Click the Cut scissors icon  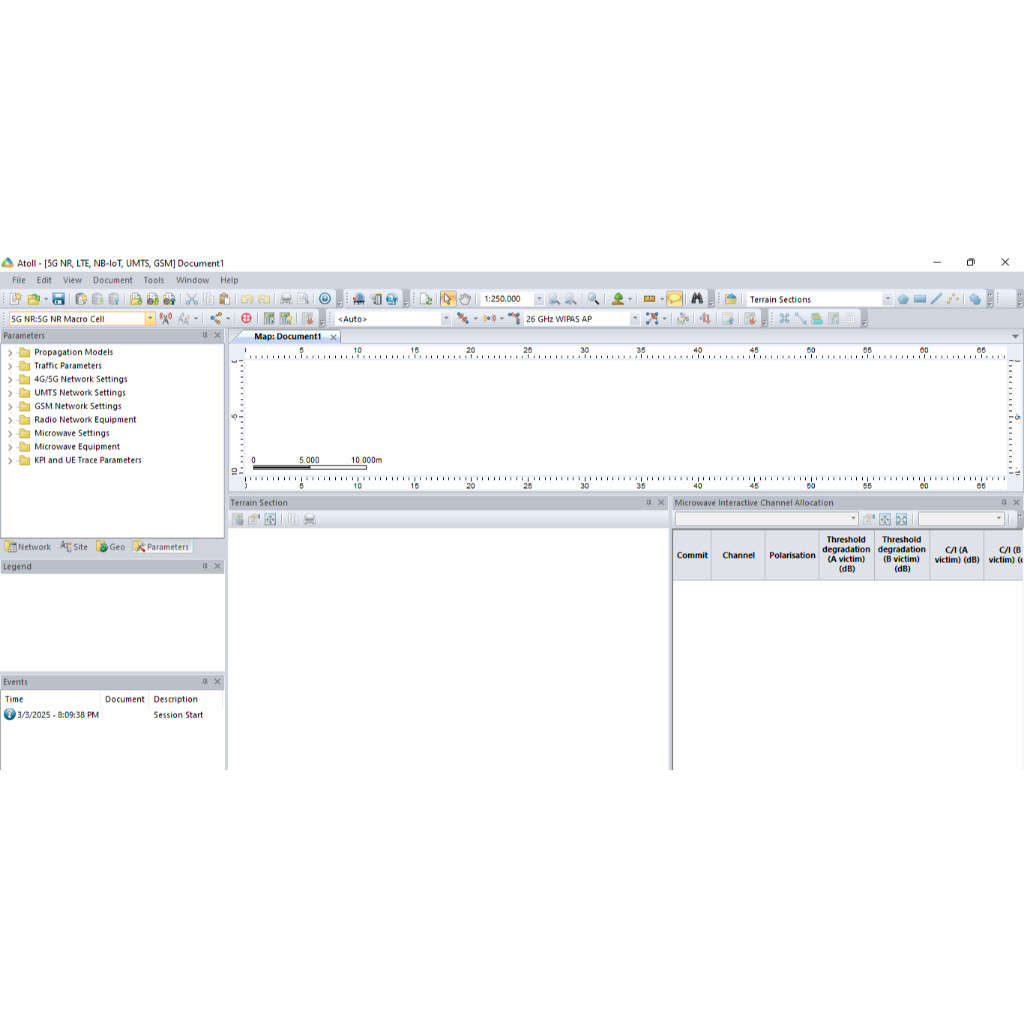tap(191, 299)
